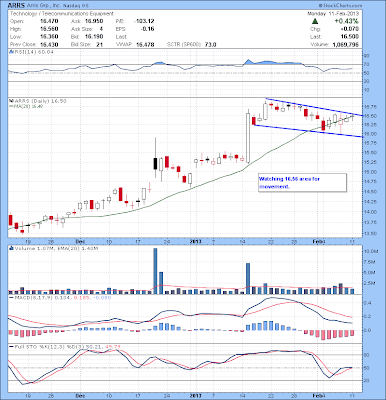Click the green MA(20) legend marker
Screen dimensions: 386x400
point(11,106)
